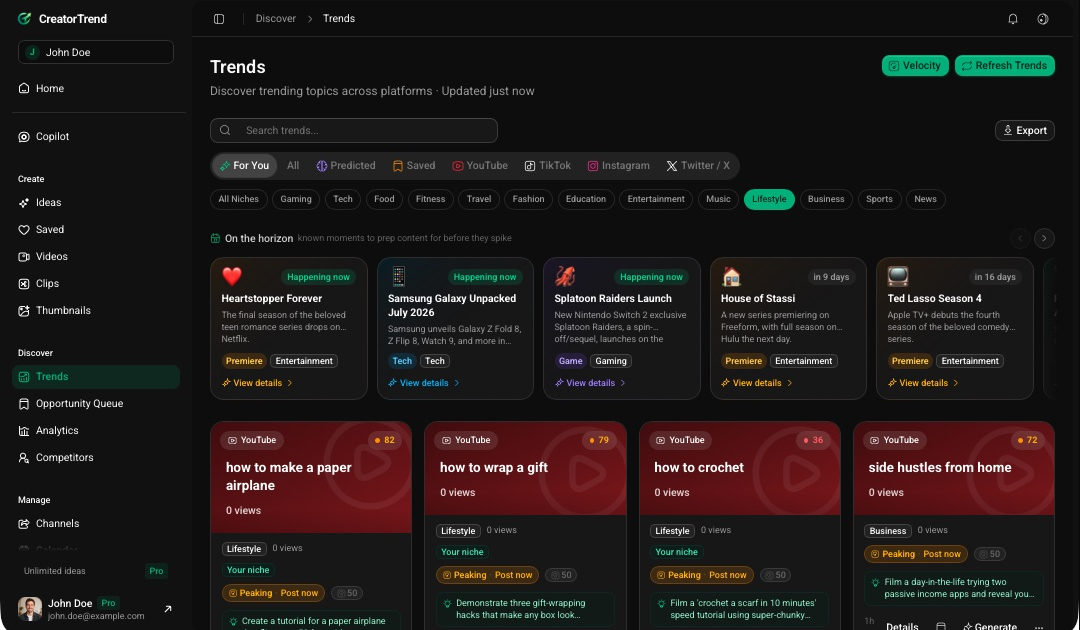Screen dimensions: 1080x630
Task: Switch to the Predicted tab
Action: tap(346, 165)
